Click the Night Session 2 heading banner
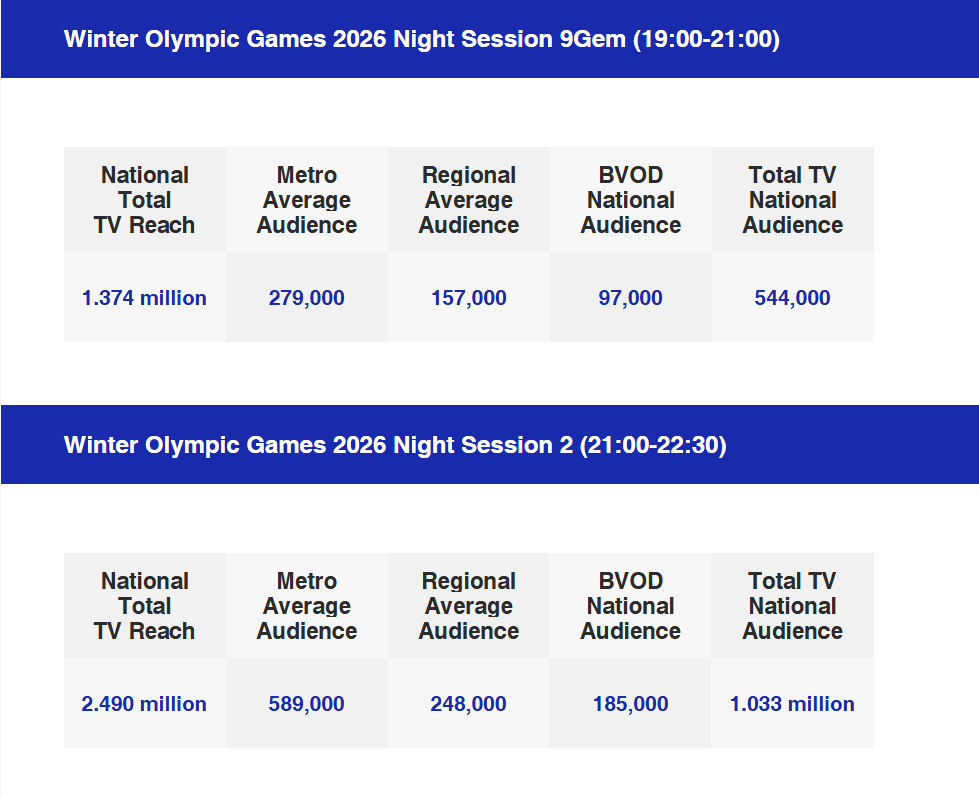 395,445
